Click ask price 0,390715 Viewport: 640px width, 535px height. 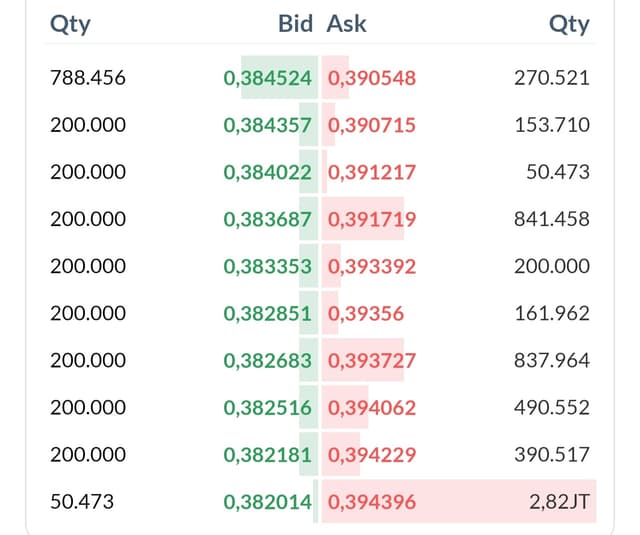372,125
